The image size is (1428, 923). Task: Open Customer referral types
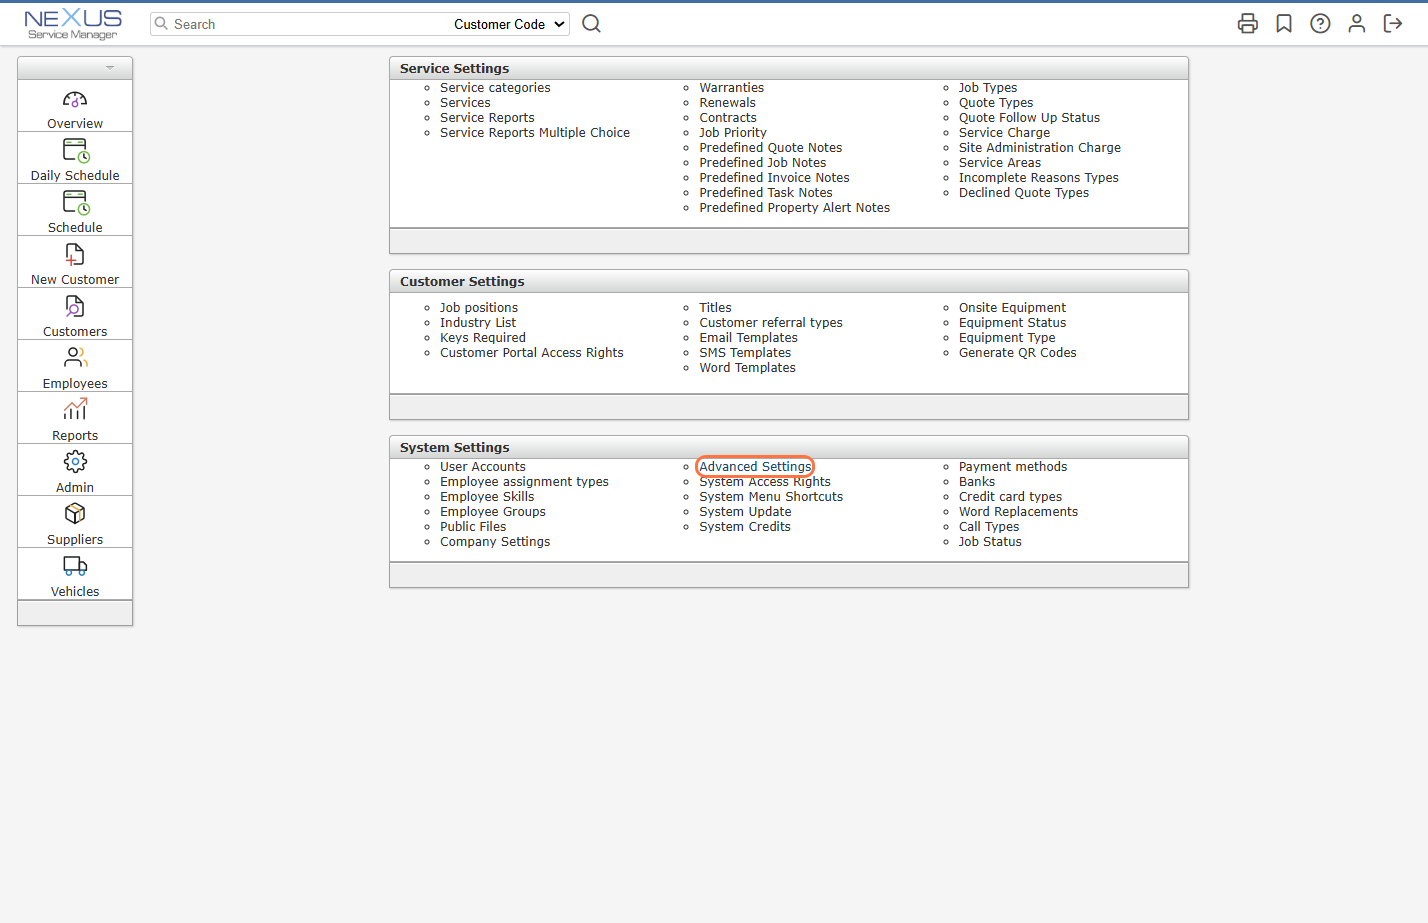click(x=771, y=323)
